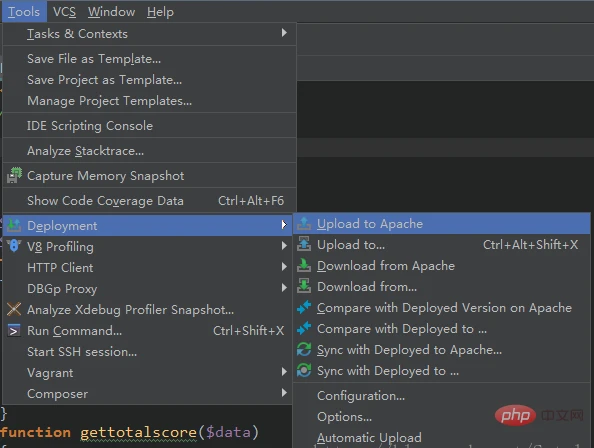Image resolution: width=594 pixels, height=448 pixels.
Task: Choose Start SSH session...
Action: (148, 352)
